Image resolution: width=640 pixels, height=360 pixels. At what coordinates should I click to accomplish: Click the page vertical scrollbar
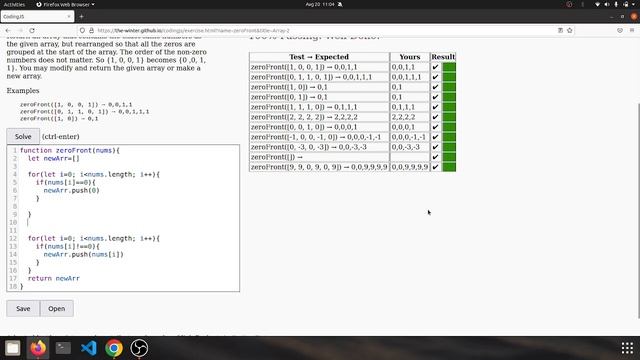pyautogui.click(x=638, y=210)
